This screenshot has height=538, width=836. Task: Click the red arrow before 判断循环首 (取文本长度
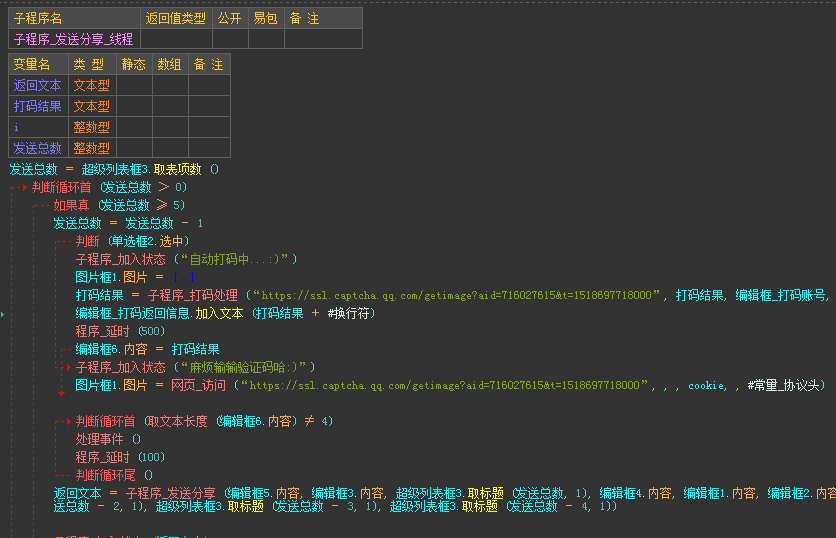(69, 422)
